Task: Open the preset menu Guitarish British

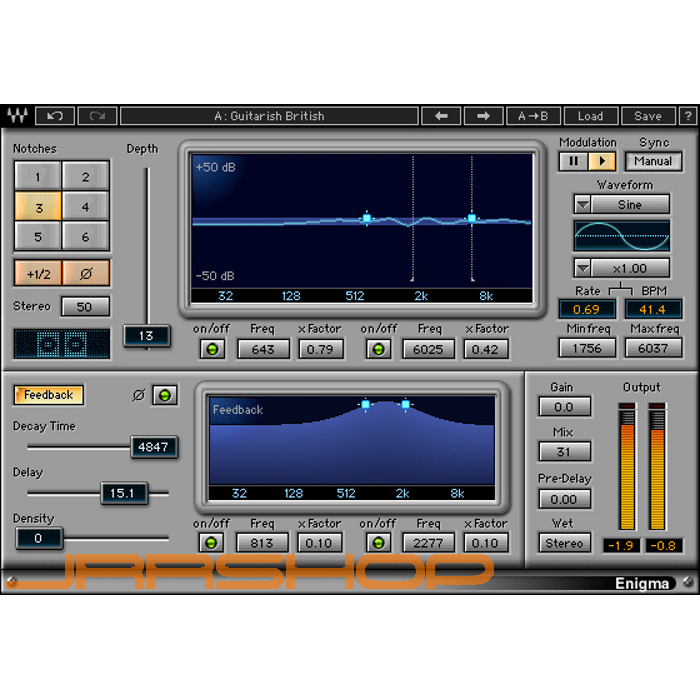Action: [x=269, y=116]
